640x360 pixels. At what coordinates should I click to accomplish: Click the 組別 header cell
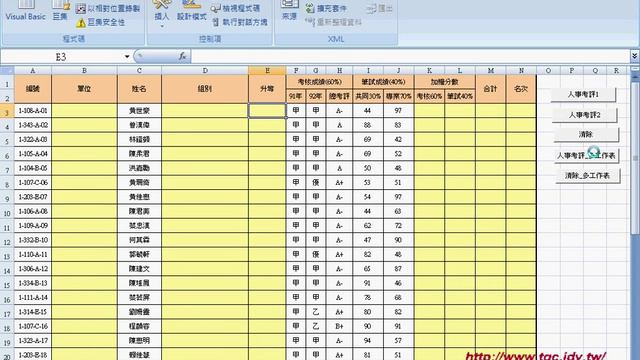(x=205, y=89)
